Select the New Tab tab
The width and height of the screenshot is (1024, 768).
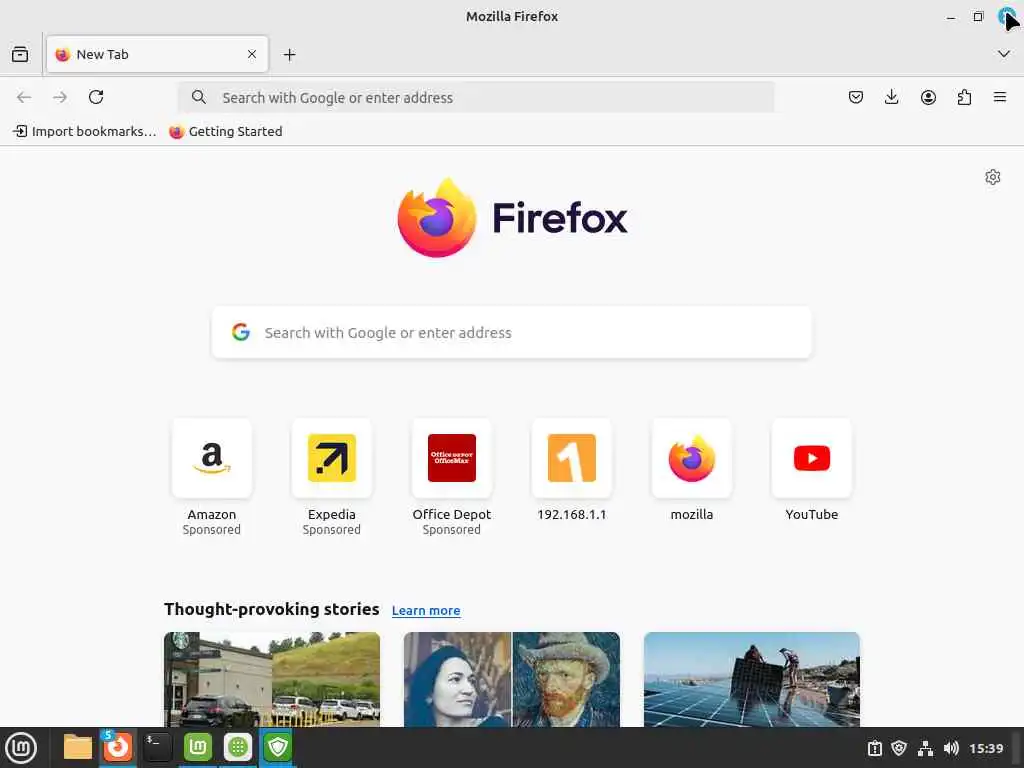click(x=157, y=54)
